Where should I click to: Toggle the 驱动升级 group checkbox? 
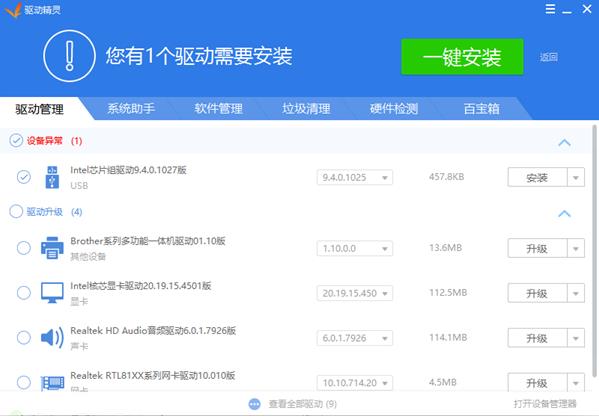pos(16,211)
